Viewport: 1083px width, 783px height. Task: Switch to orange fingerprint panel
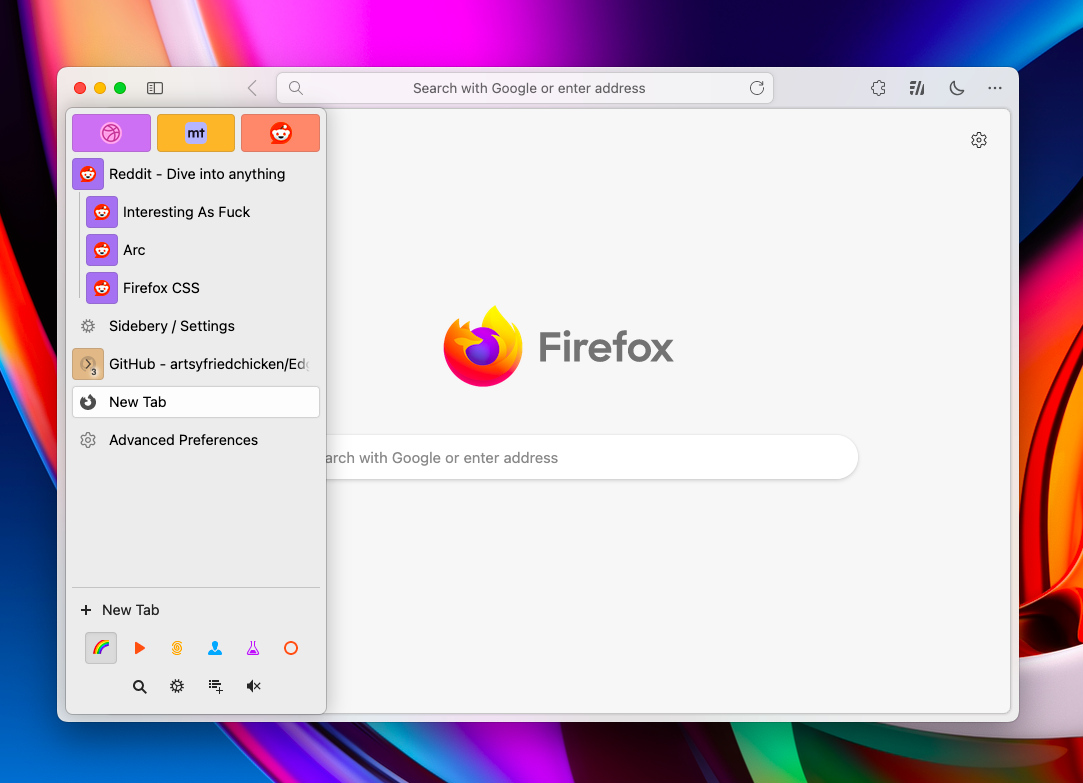(177, 648)
